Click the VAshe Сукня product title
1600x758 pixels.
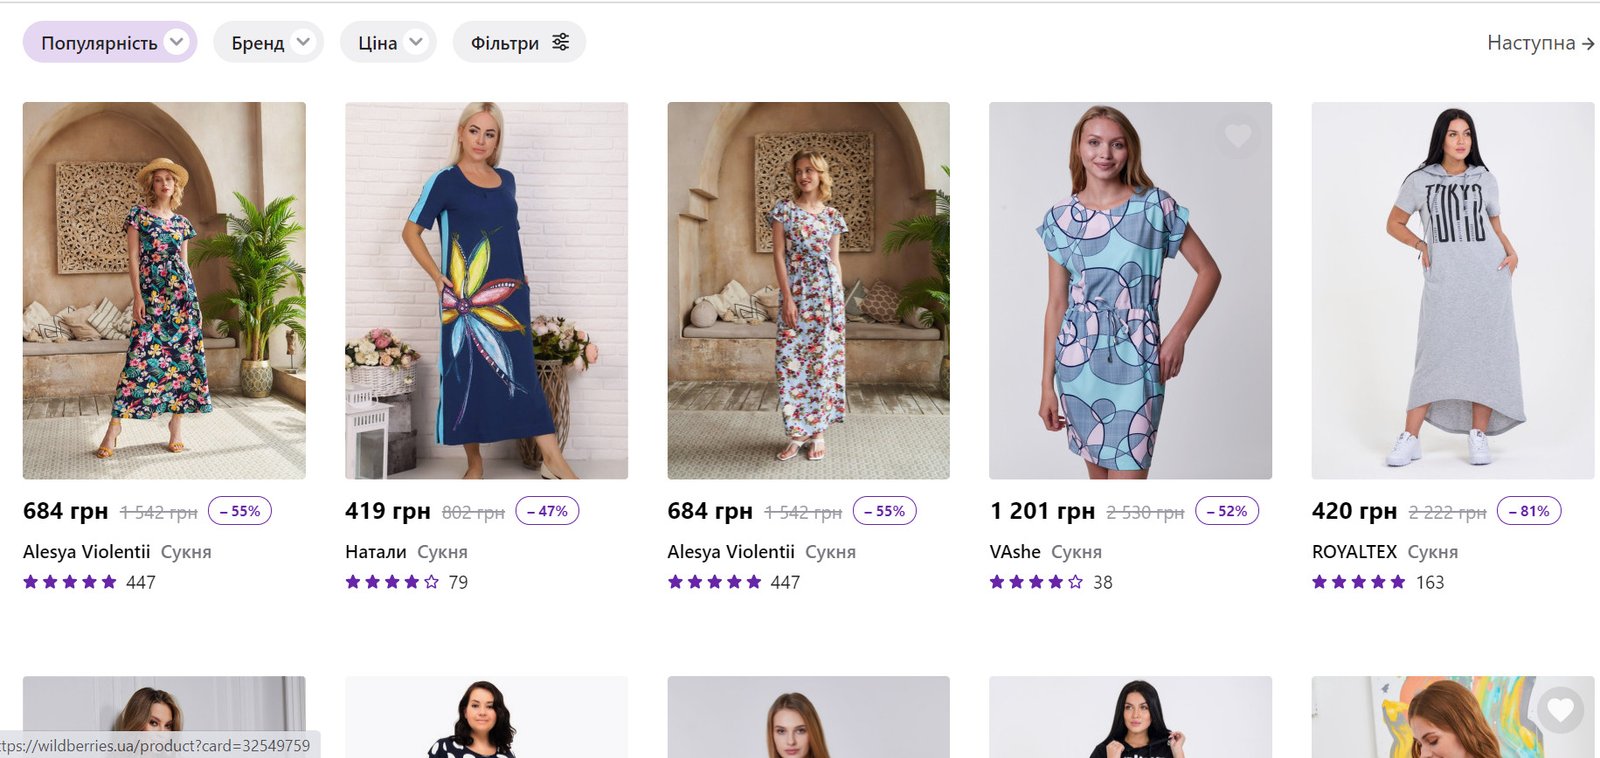click(x=1045, y=552)
